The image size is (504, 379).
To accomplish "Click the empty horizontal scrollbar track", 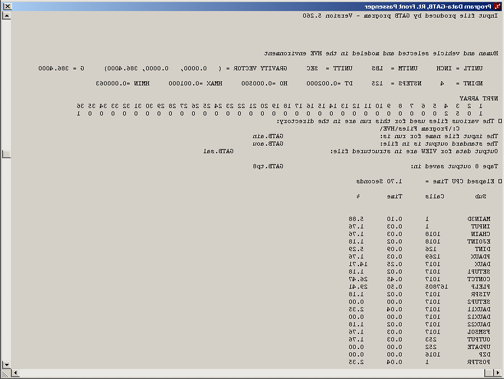I will coord(252,373).
